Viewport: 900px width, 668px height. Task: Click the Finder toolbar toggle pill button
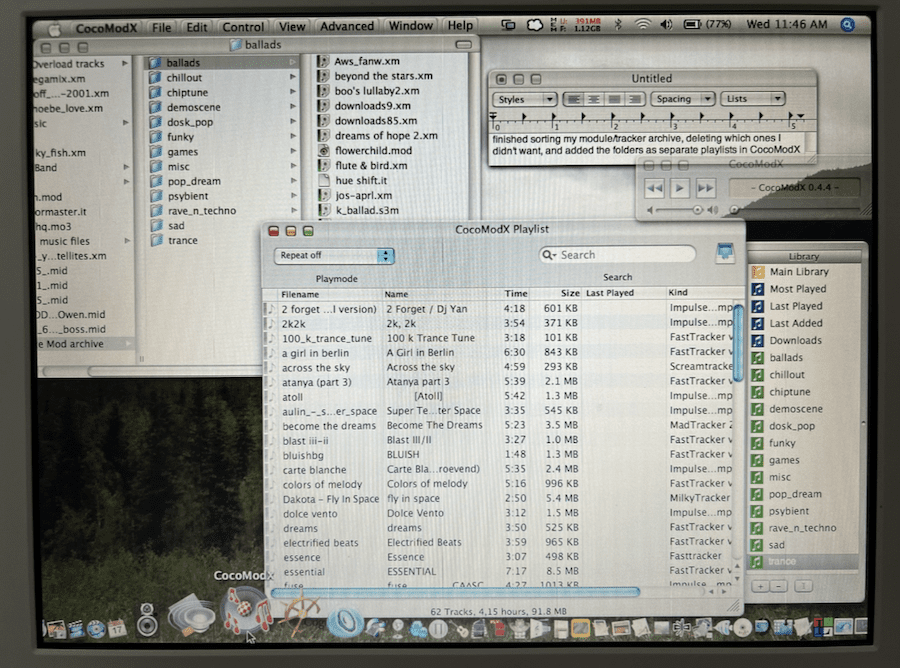coord(463,45)
